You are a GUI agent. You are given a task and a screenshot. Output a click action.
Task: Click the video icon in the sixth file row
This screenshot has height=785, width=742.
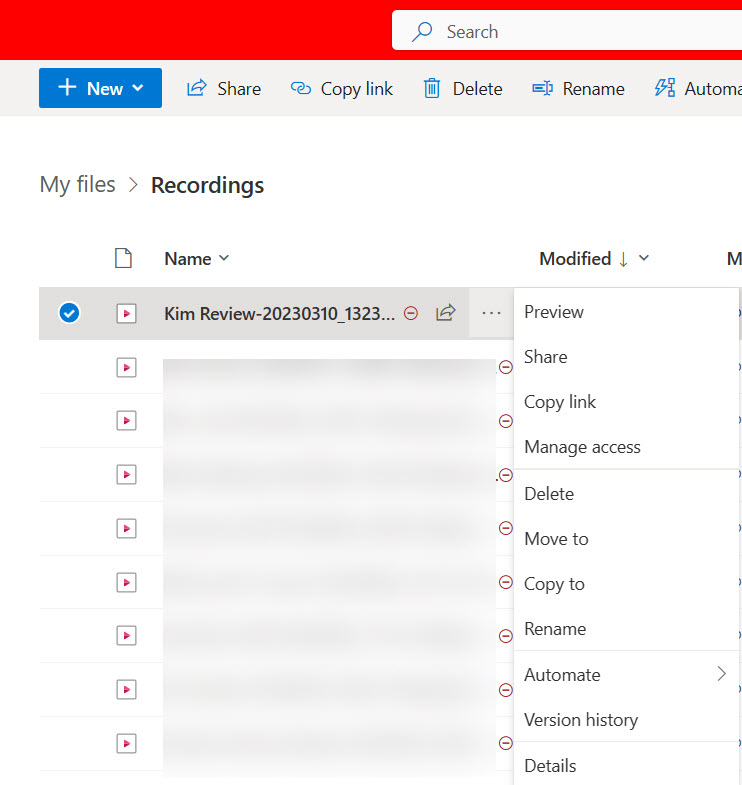(126, 582)
